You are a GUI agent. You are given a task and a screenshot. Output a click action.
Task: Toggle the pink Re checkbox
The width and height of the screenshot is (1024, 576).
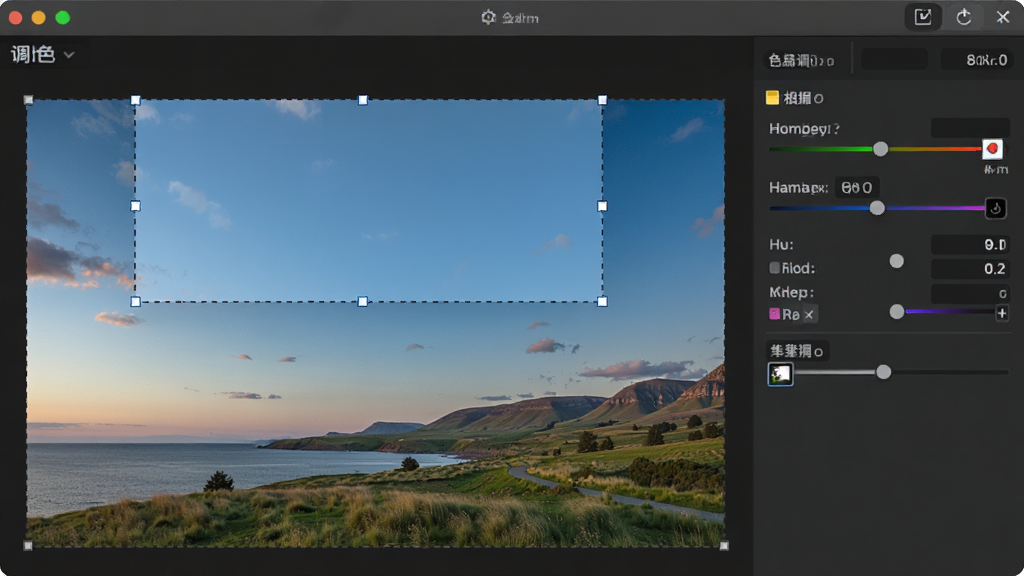point(775,314)
